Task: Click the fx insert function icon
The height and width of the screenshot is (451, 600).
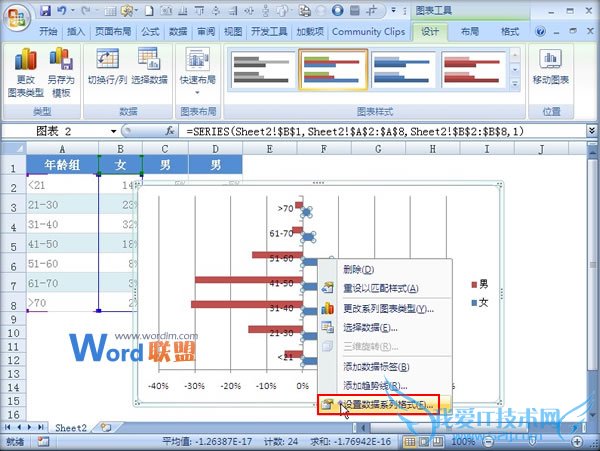Action: [x=170, y=131]
